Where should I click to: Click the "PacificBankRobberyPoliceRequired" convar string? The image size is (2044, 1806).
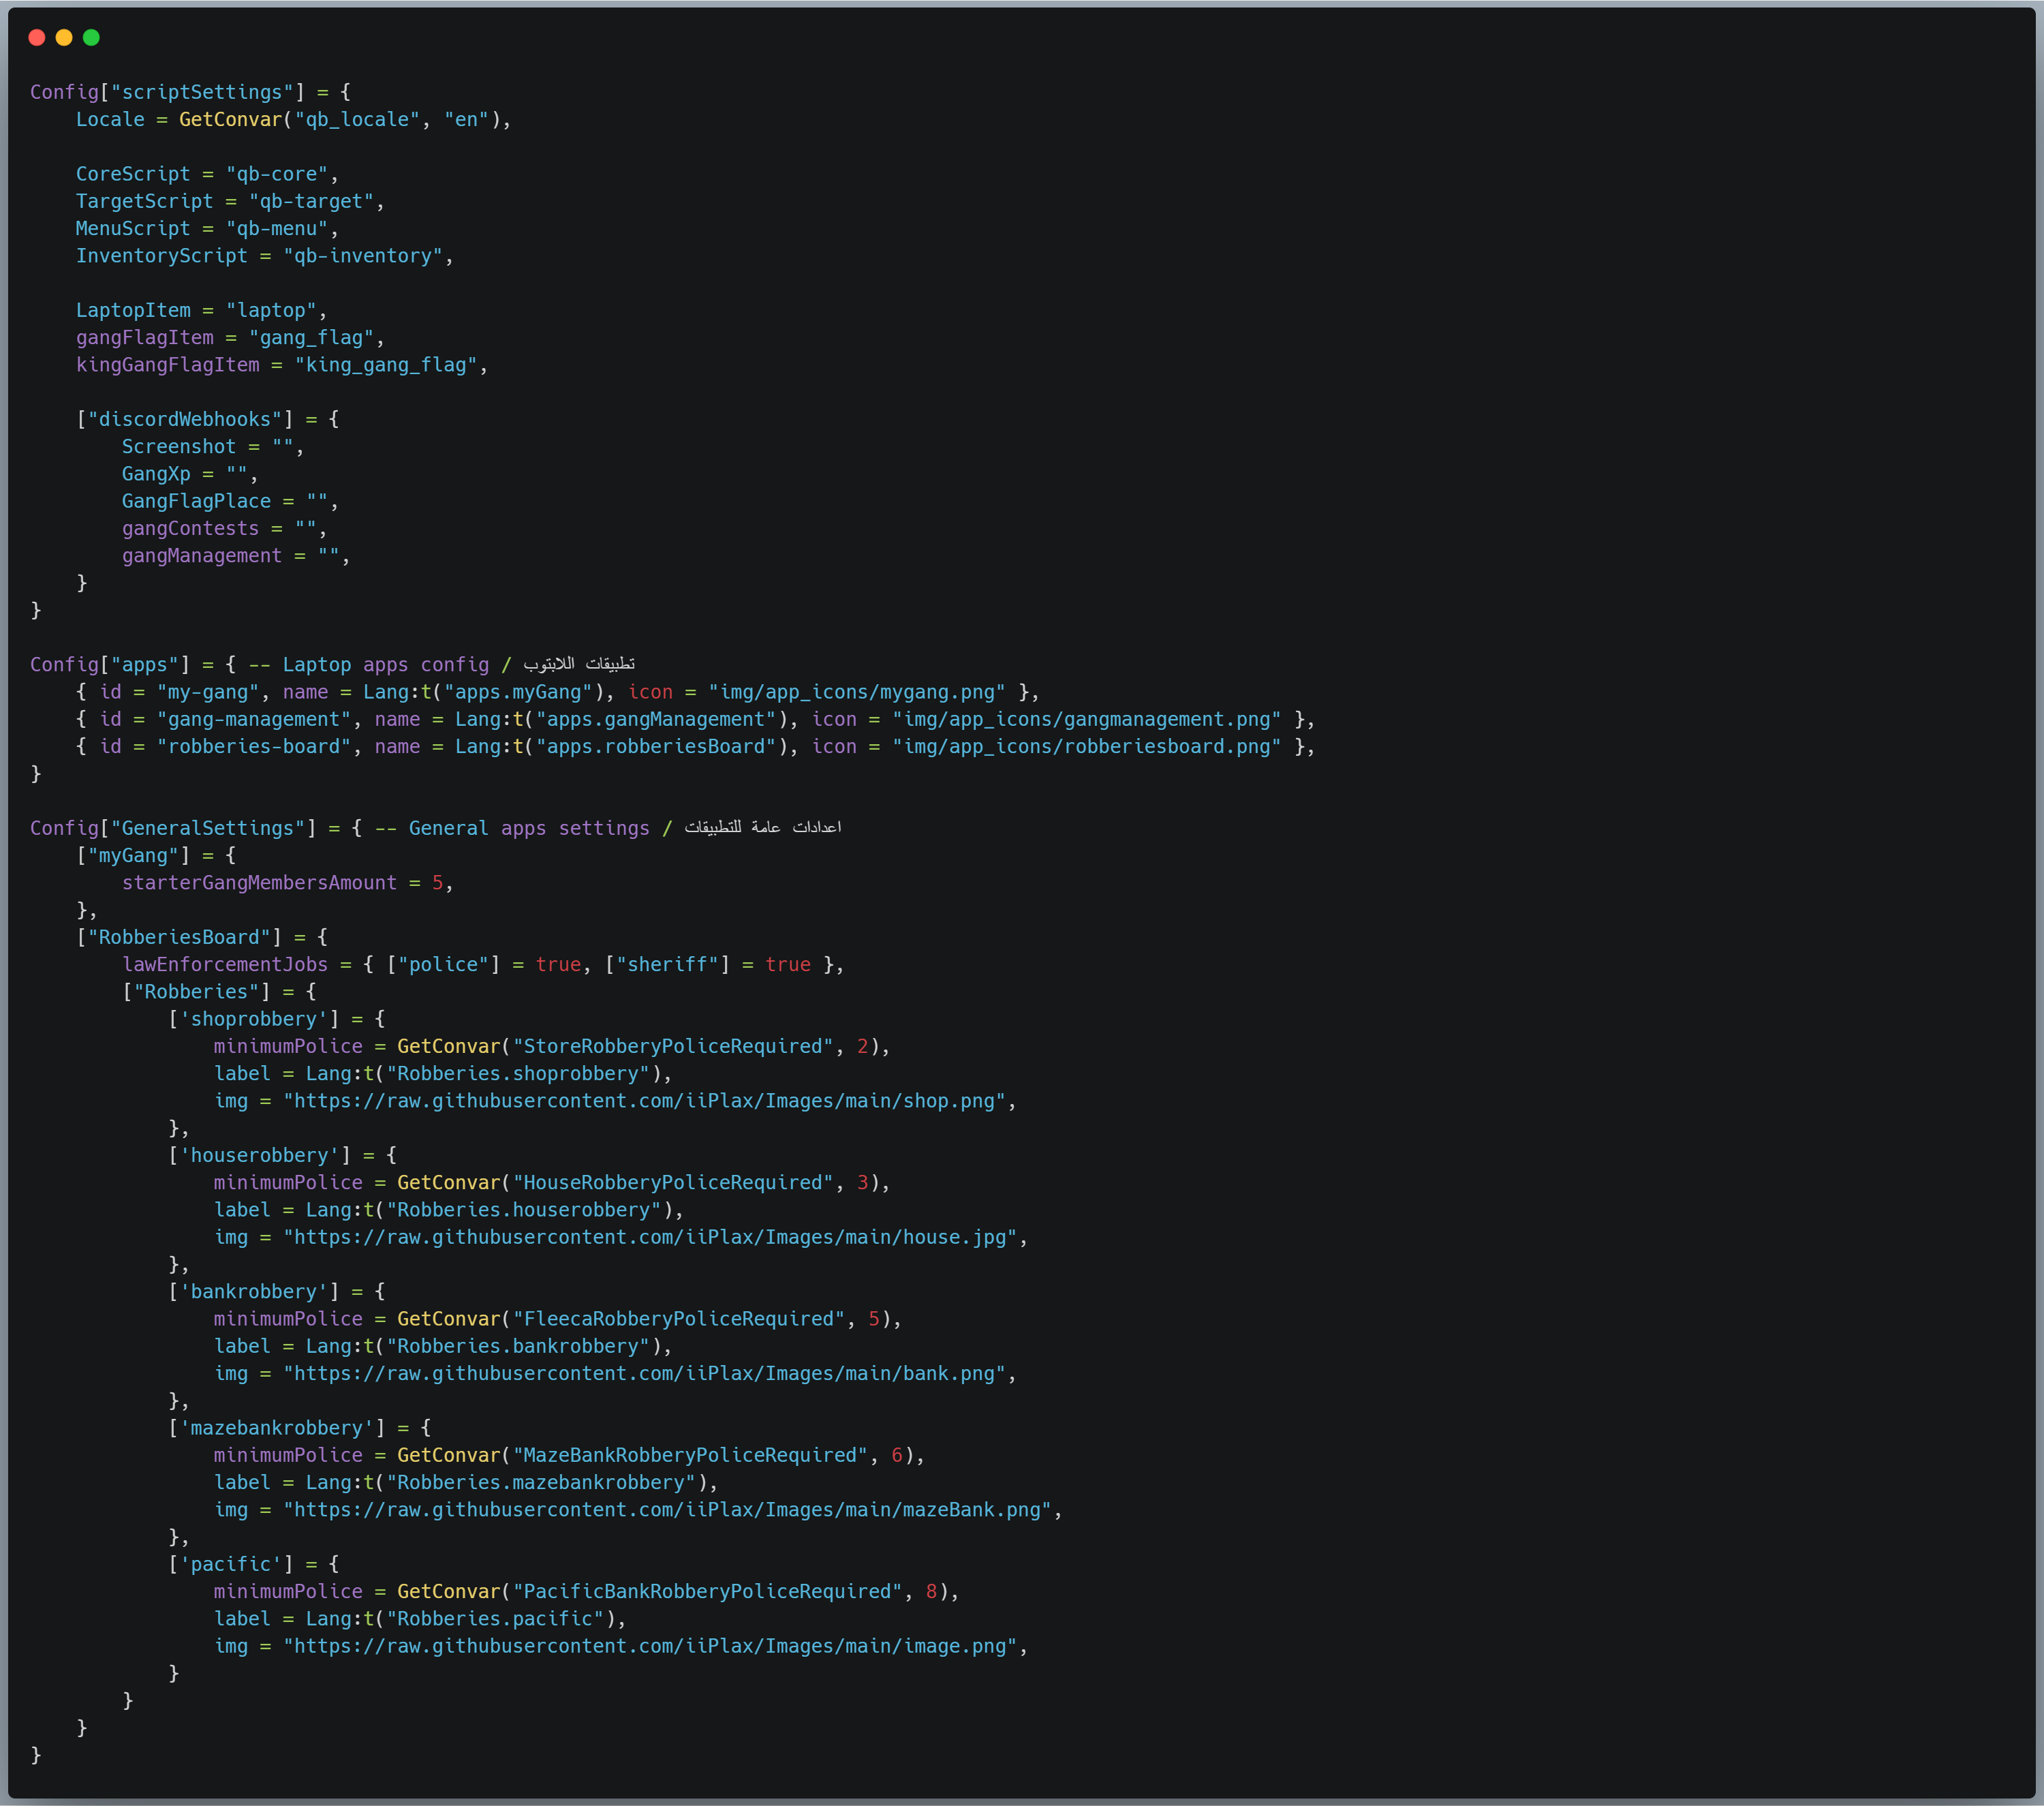point(707,1592)
